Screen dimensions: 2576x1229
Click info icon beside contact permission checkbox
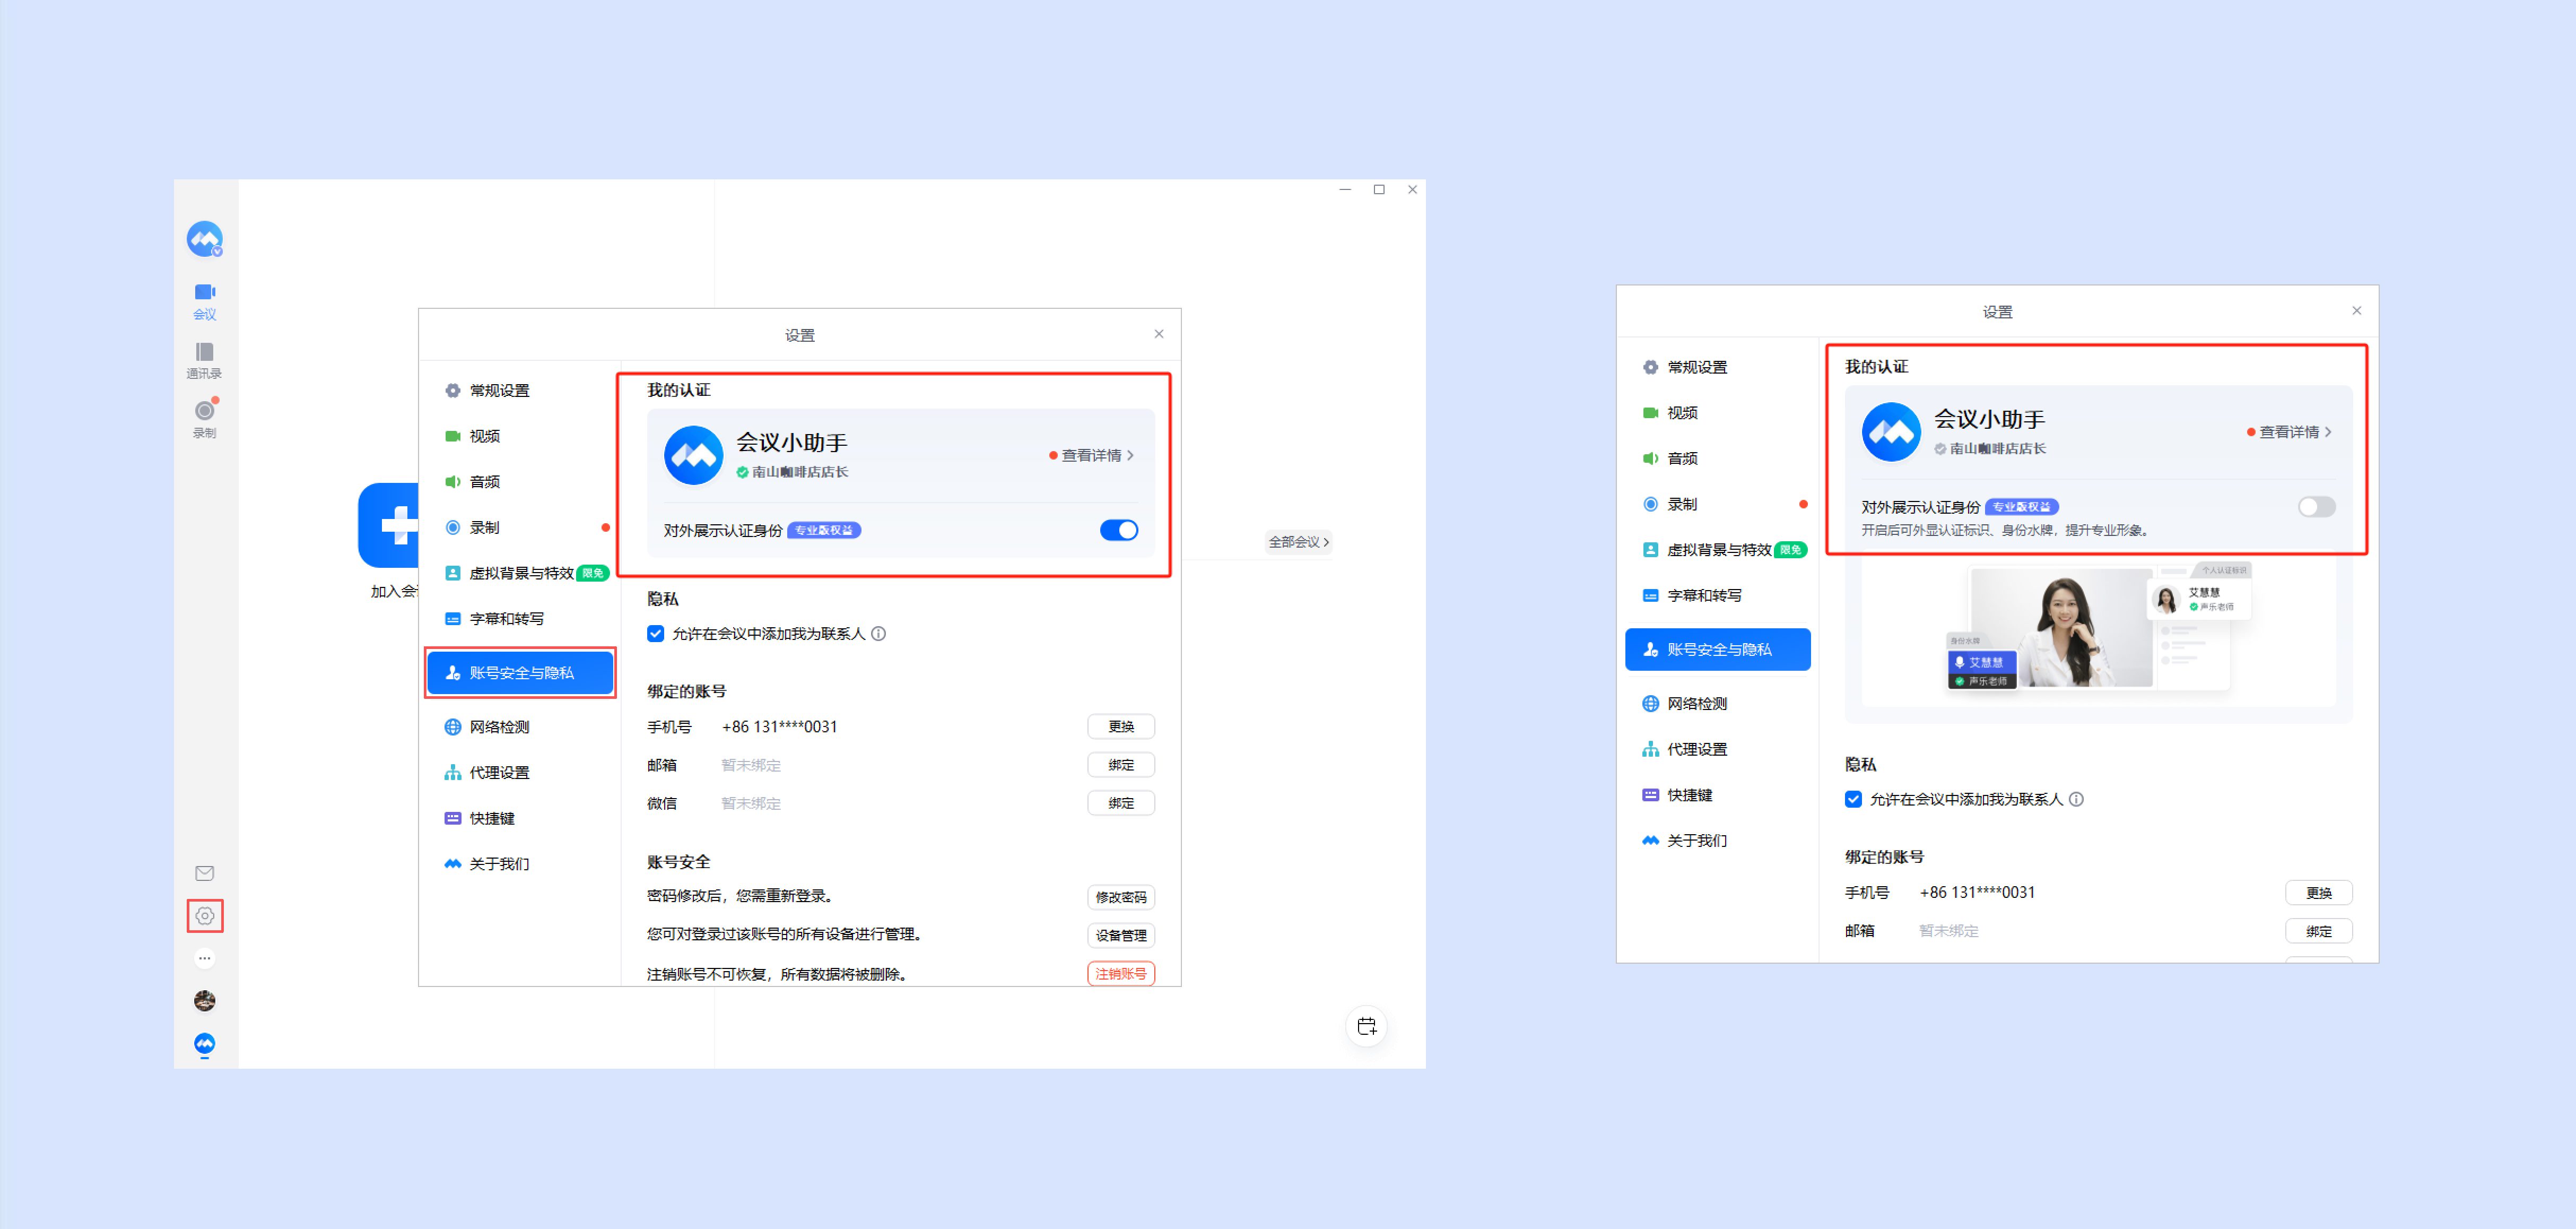(878, 633)
